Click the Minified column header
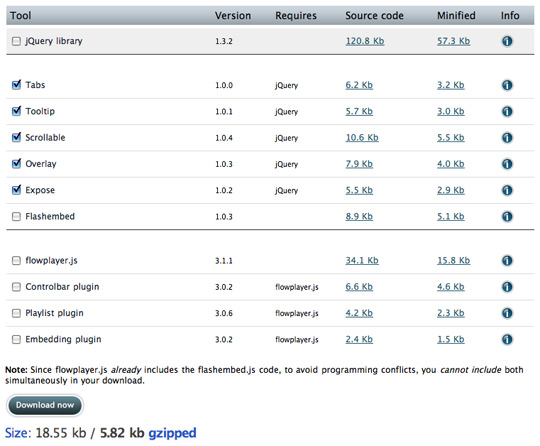 point(456,15)
